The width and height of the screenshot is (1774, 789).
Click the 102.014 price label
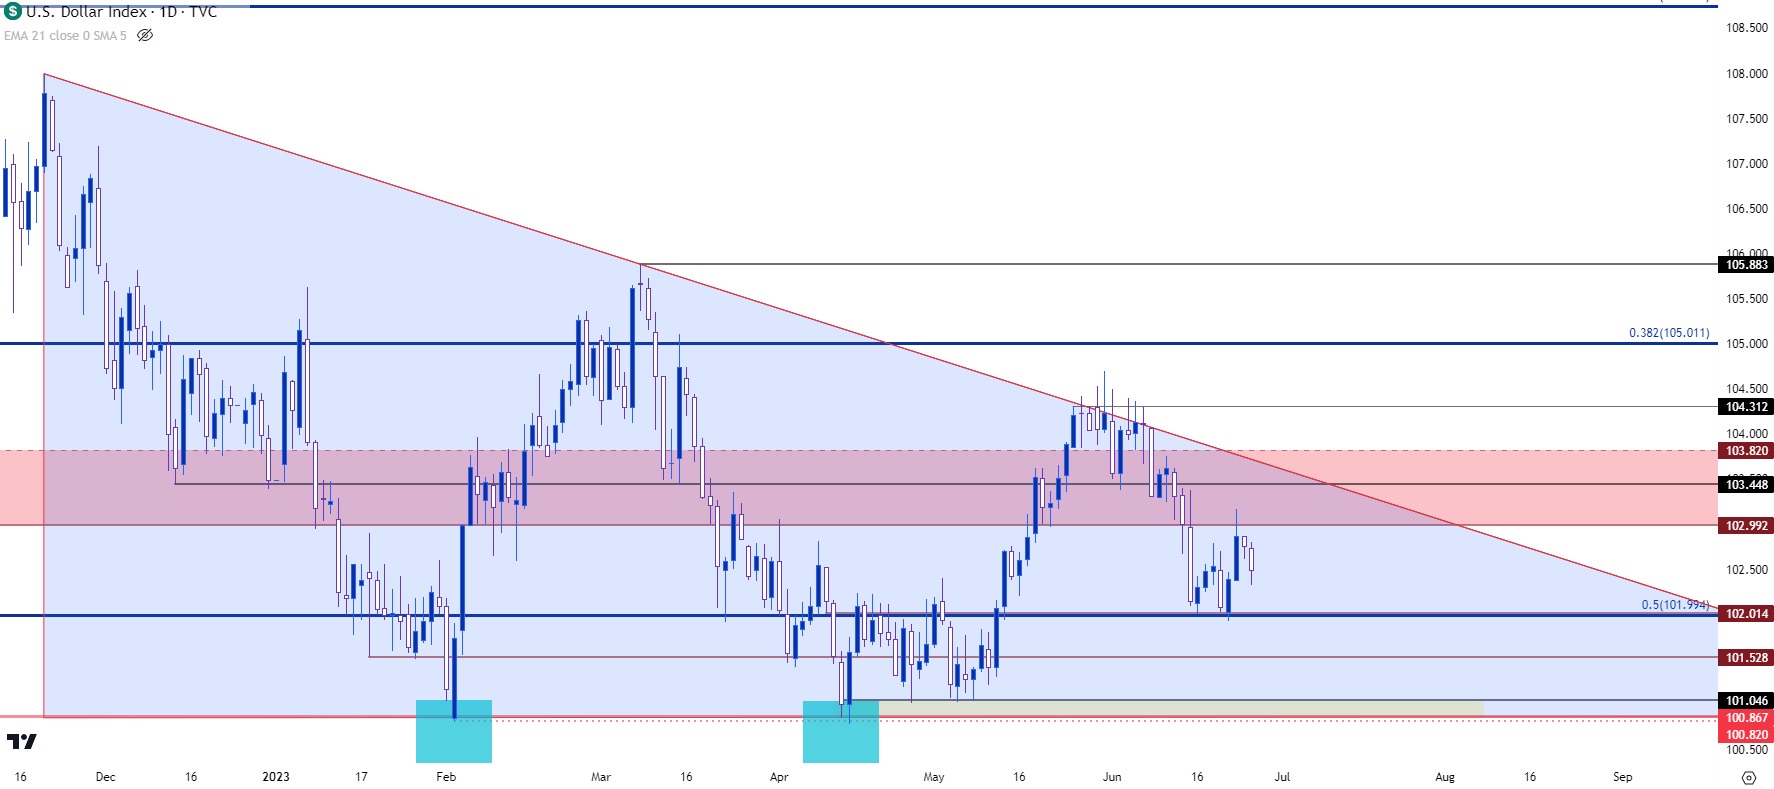[1746, 614]
